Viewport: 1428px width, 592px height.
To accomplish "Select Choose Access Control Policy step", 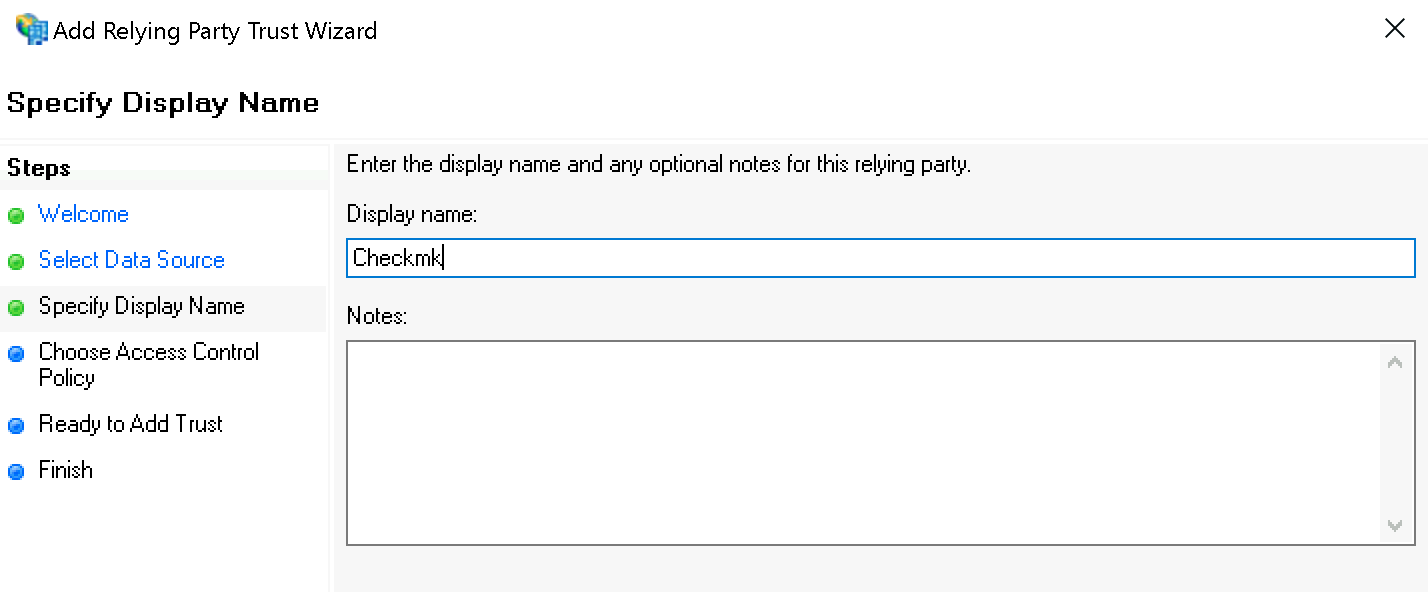I will click(148, 365).
